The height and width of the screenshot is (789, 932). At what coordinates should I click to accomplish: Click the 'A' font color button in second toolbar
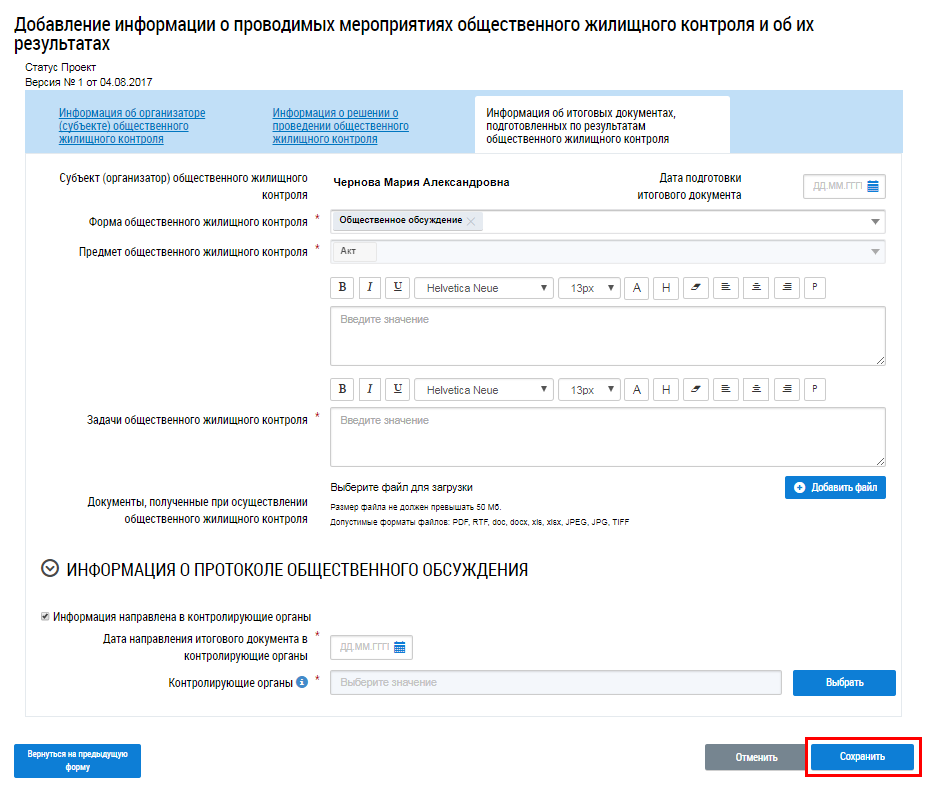(637, 390)
